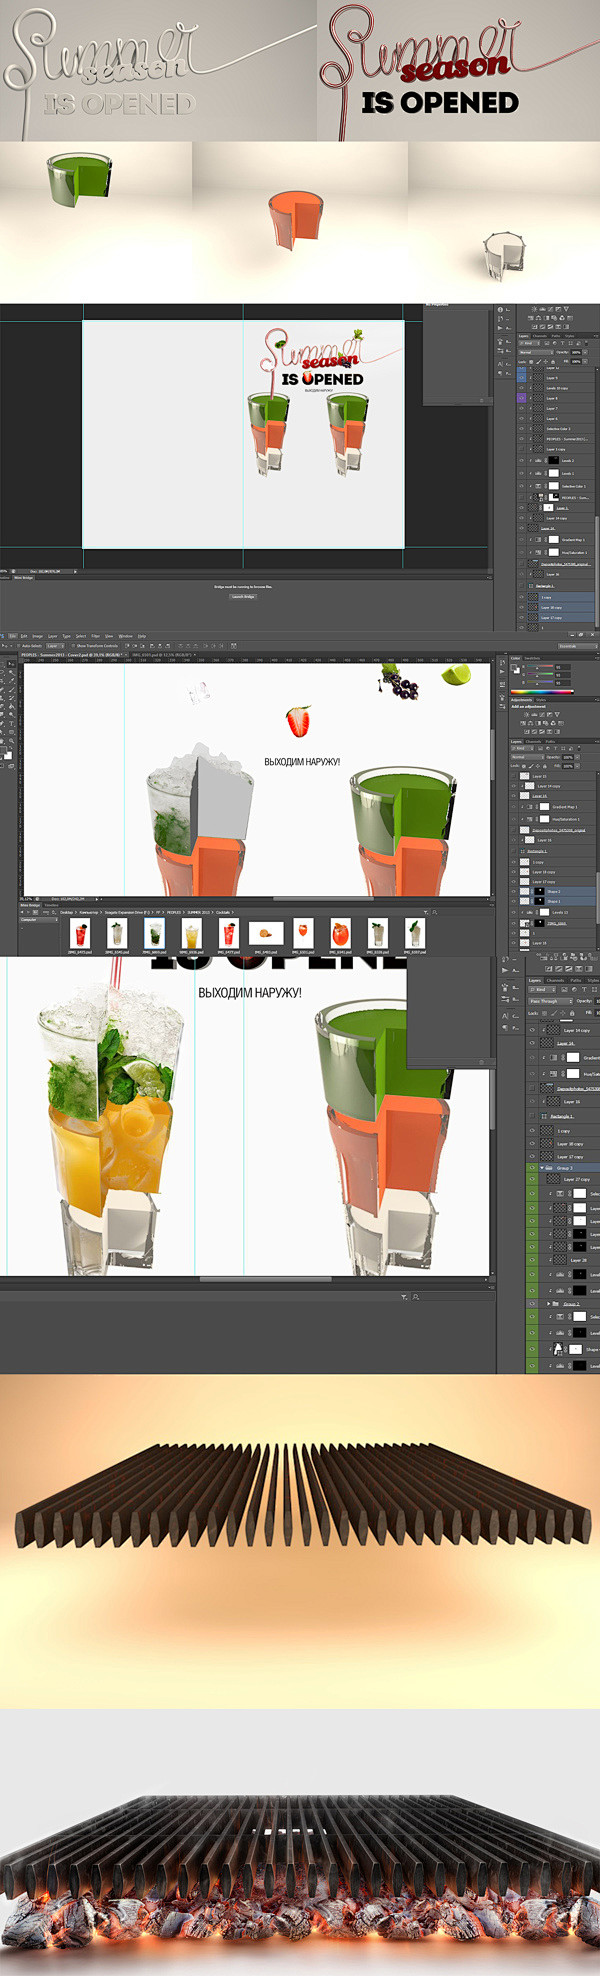Click the Levels 2 adjustment icon
The image size is (600, 1976).
pyautogui.click(x=539, y=461)
